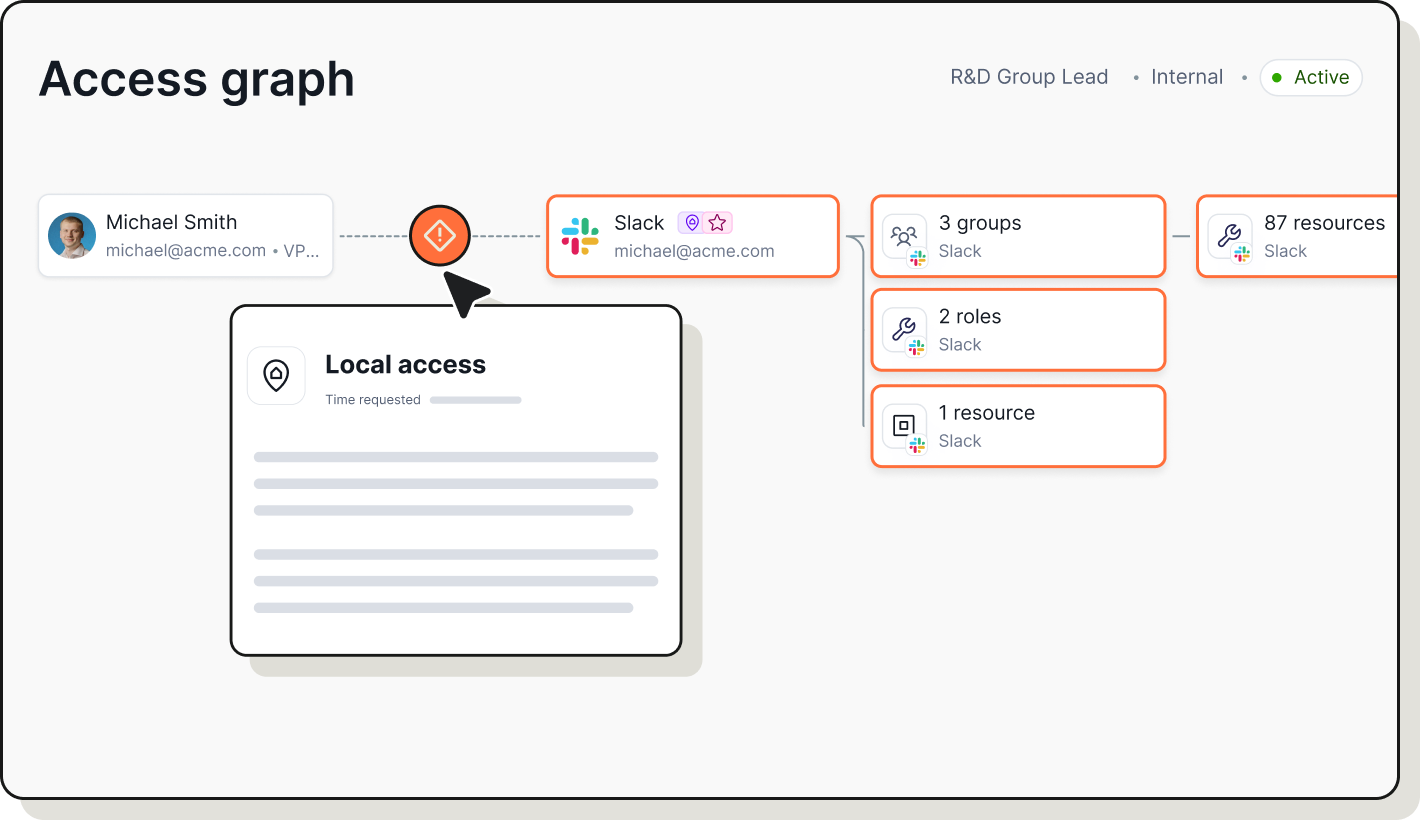The width and height of the screenshot is (1420, 820).
Task: Click the Internal label in the header
Action: coord(1187,76)
